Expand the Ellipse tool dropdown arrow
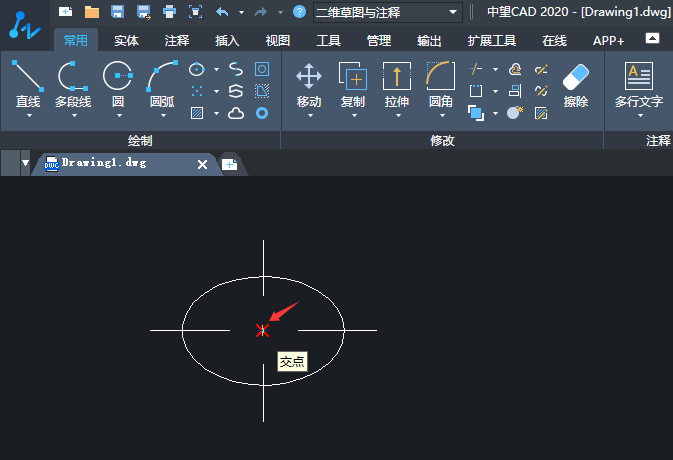This screenshot has width=673, height=460. click(216, 69)
